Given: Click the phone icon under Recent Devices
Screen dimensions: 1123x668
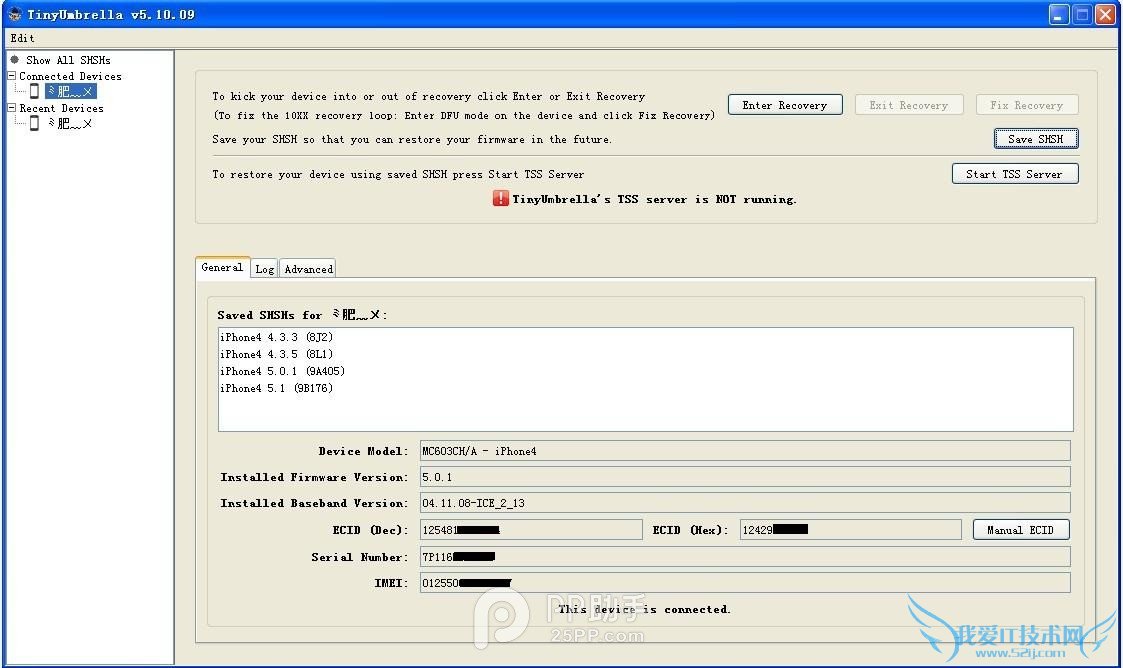Looking at the screenshot, I should [x=34, y=123].
